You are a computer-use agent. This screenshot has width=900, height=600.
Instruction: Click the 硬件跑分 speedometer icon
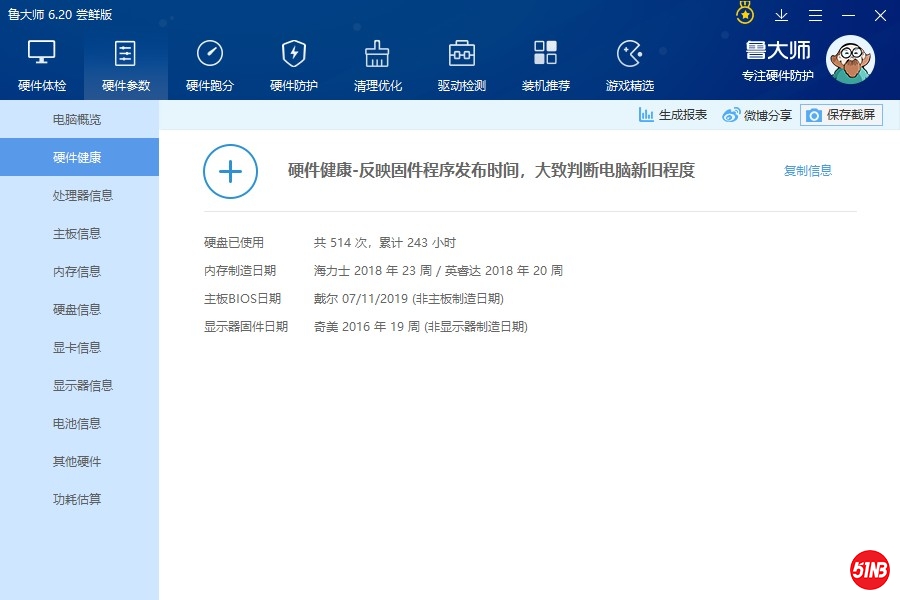(x=210, y=53)
